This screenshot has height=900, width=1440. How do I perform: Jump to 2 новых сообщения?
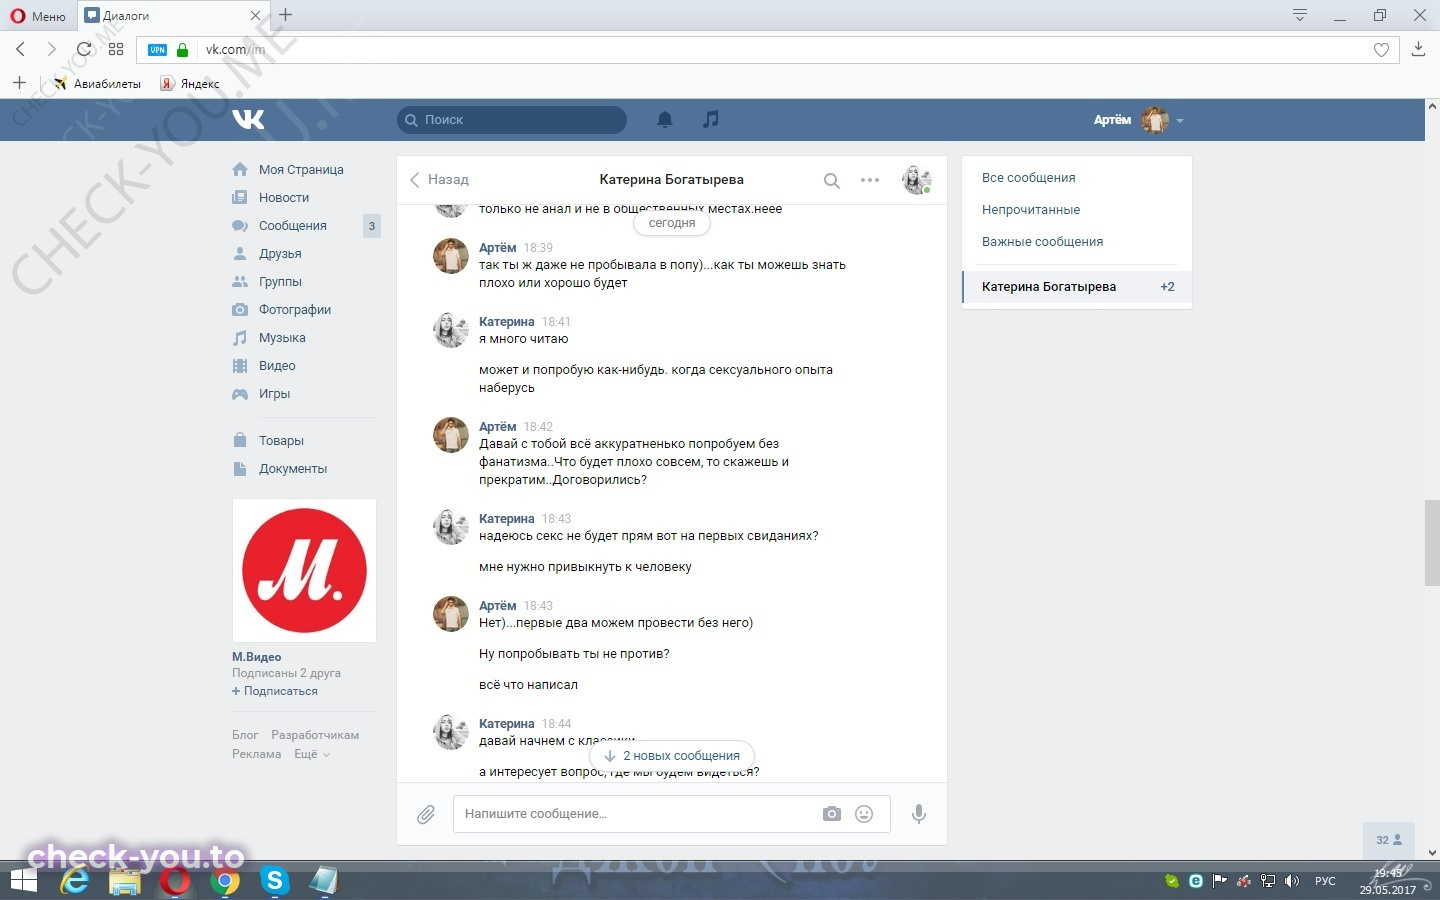pos(672,756)
